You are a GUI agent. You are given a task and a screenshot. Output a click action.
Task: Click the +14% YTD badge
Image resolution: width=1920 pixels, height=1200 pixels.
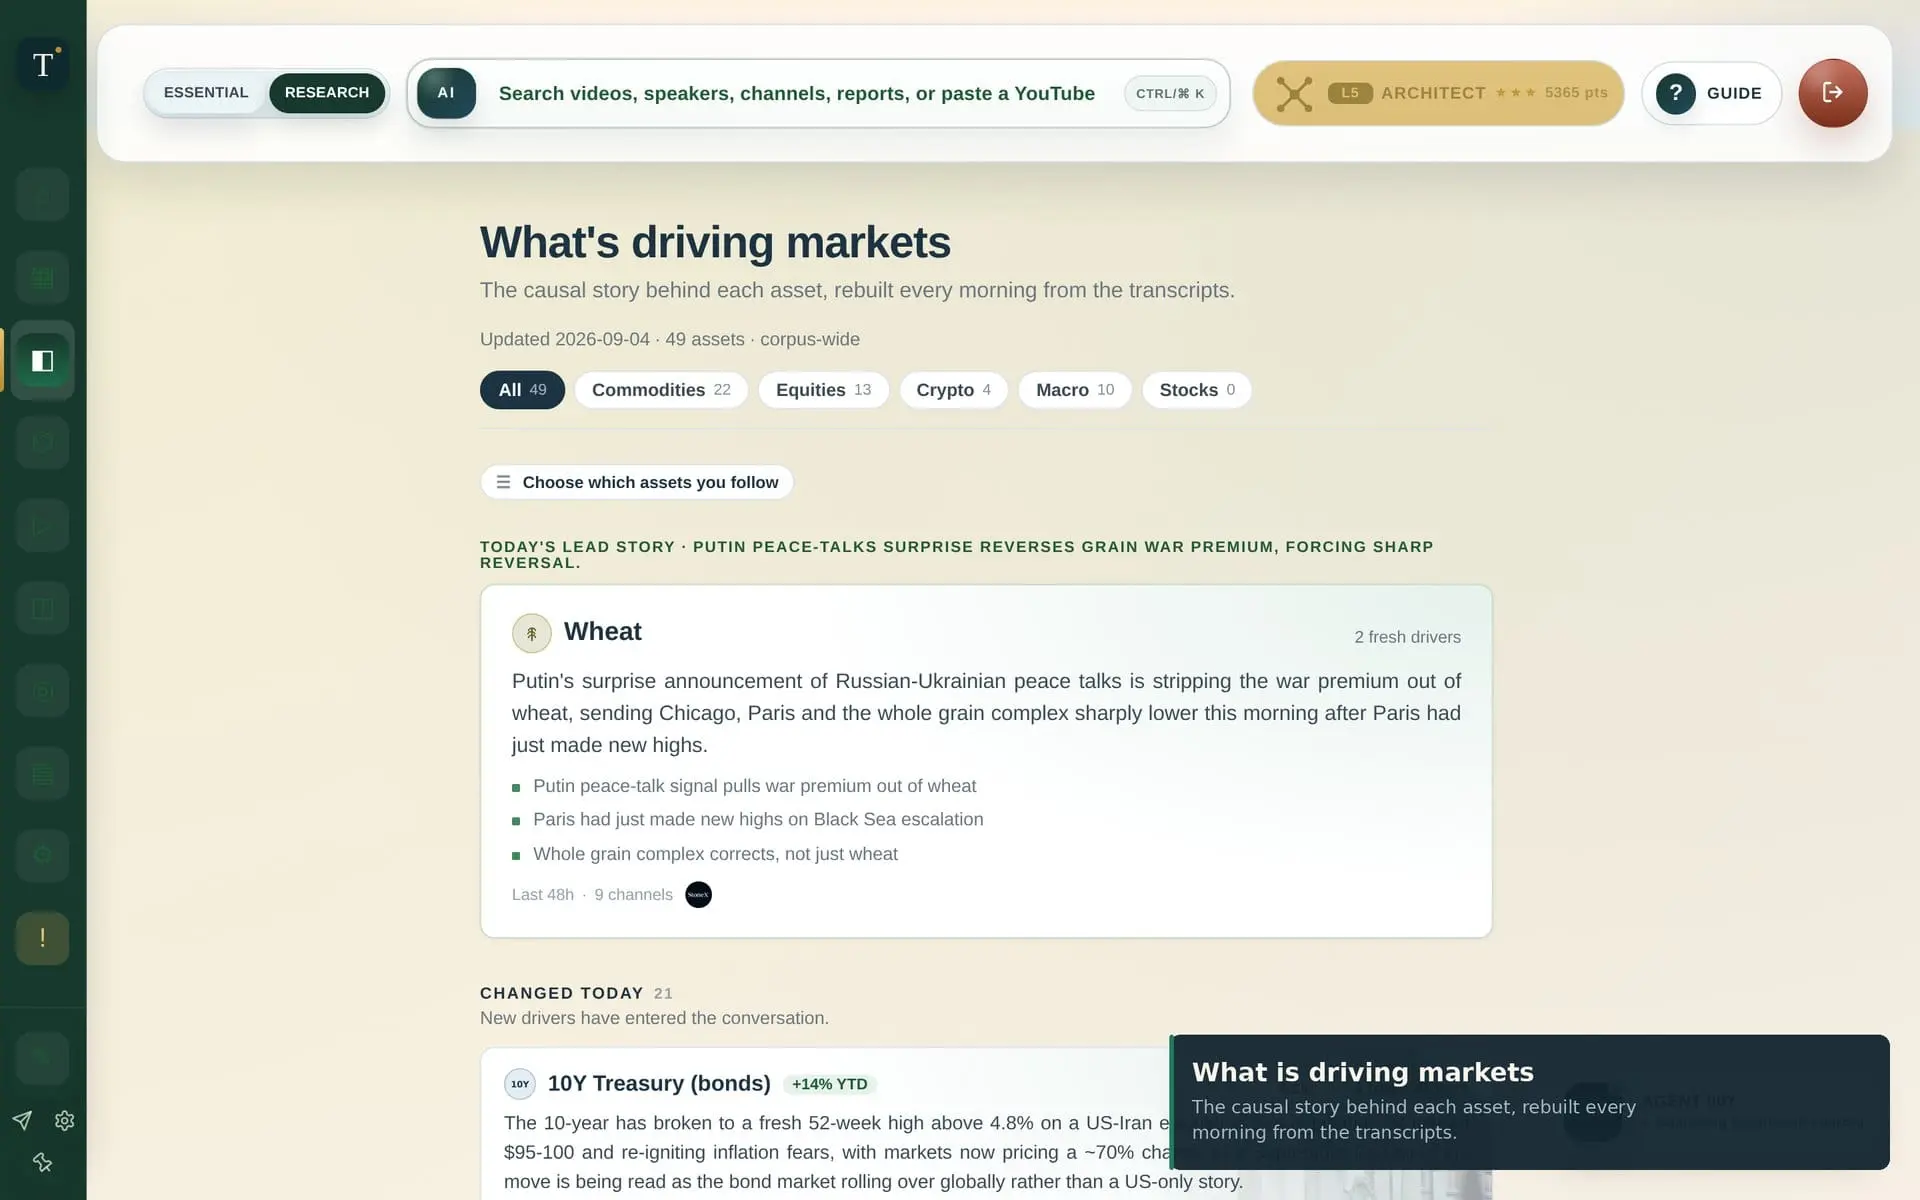(829, 1084)
